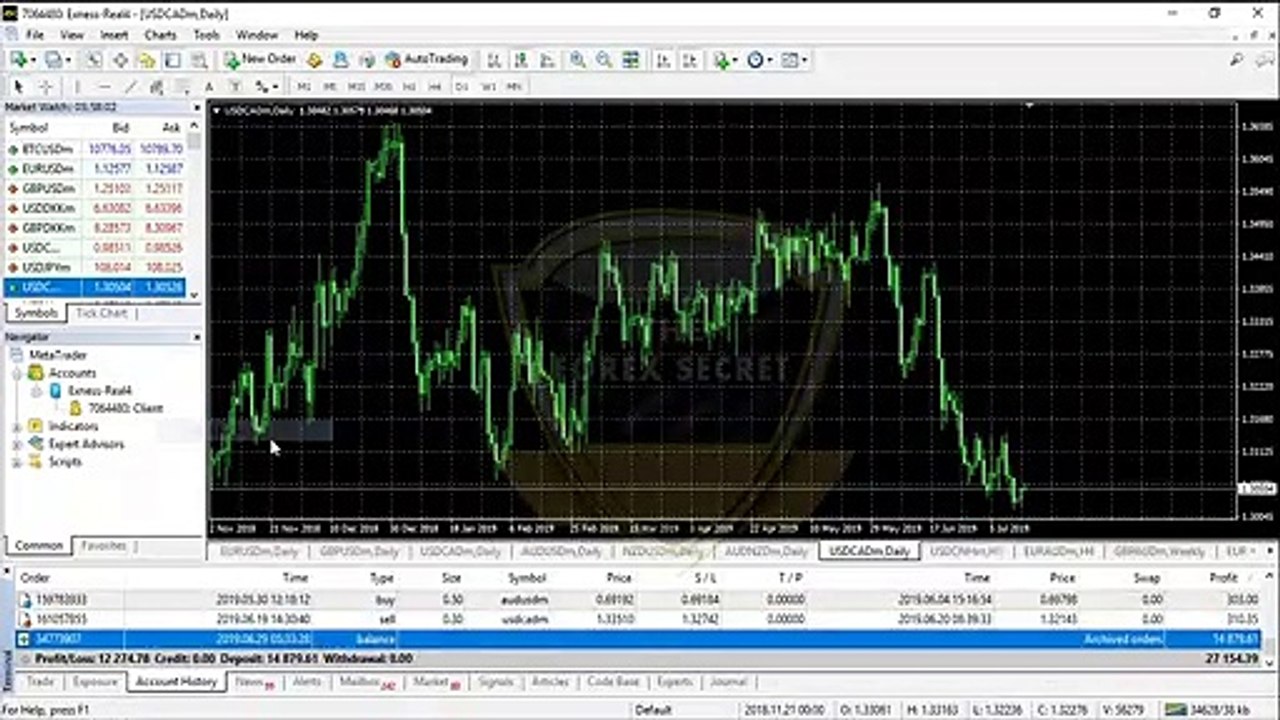Viewport: 1280px width, 720px height.
Task: Switch to the M15 timeframe
Action: (x=356, y=87)
